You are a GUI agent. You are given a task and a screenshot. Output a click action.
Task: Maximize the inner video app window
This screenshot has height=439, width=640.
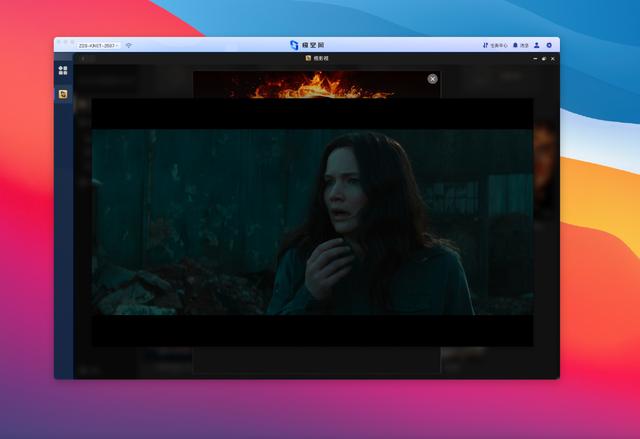coord(544,59)
